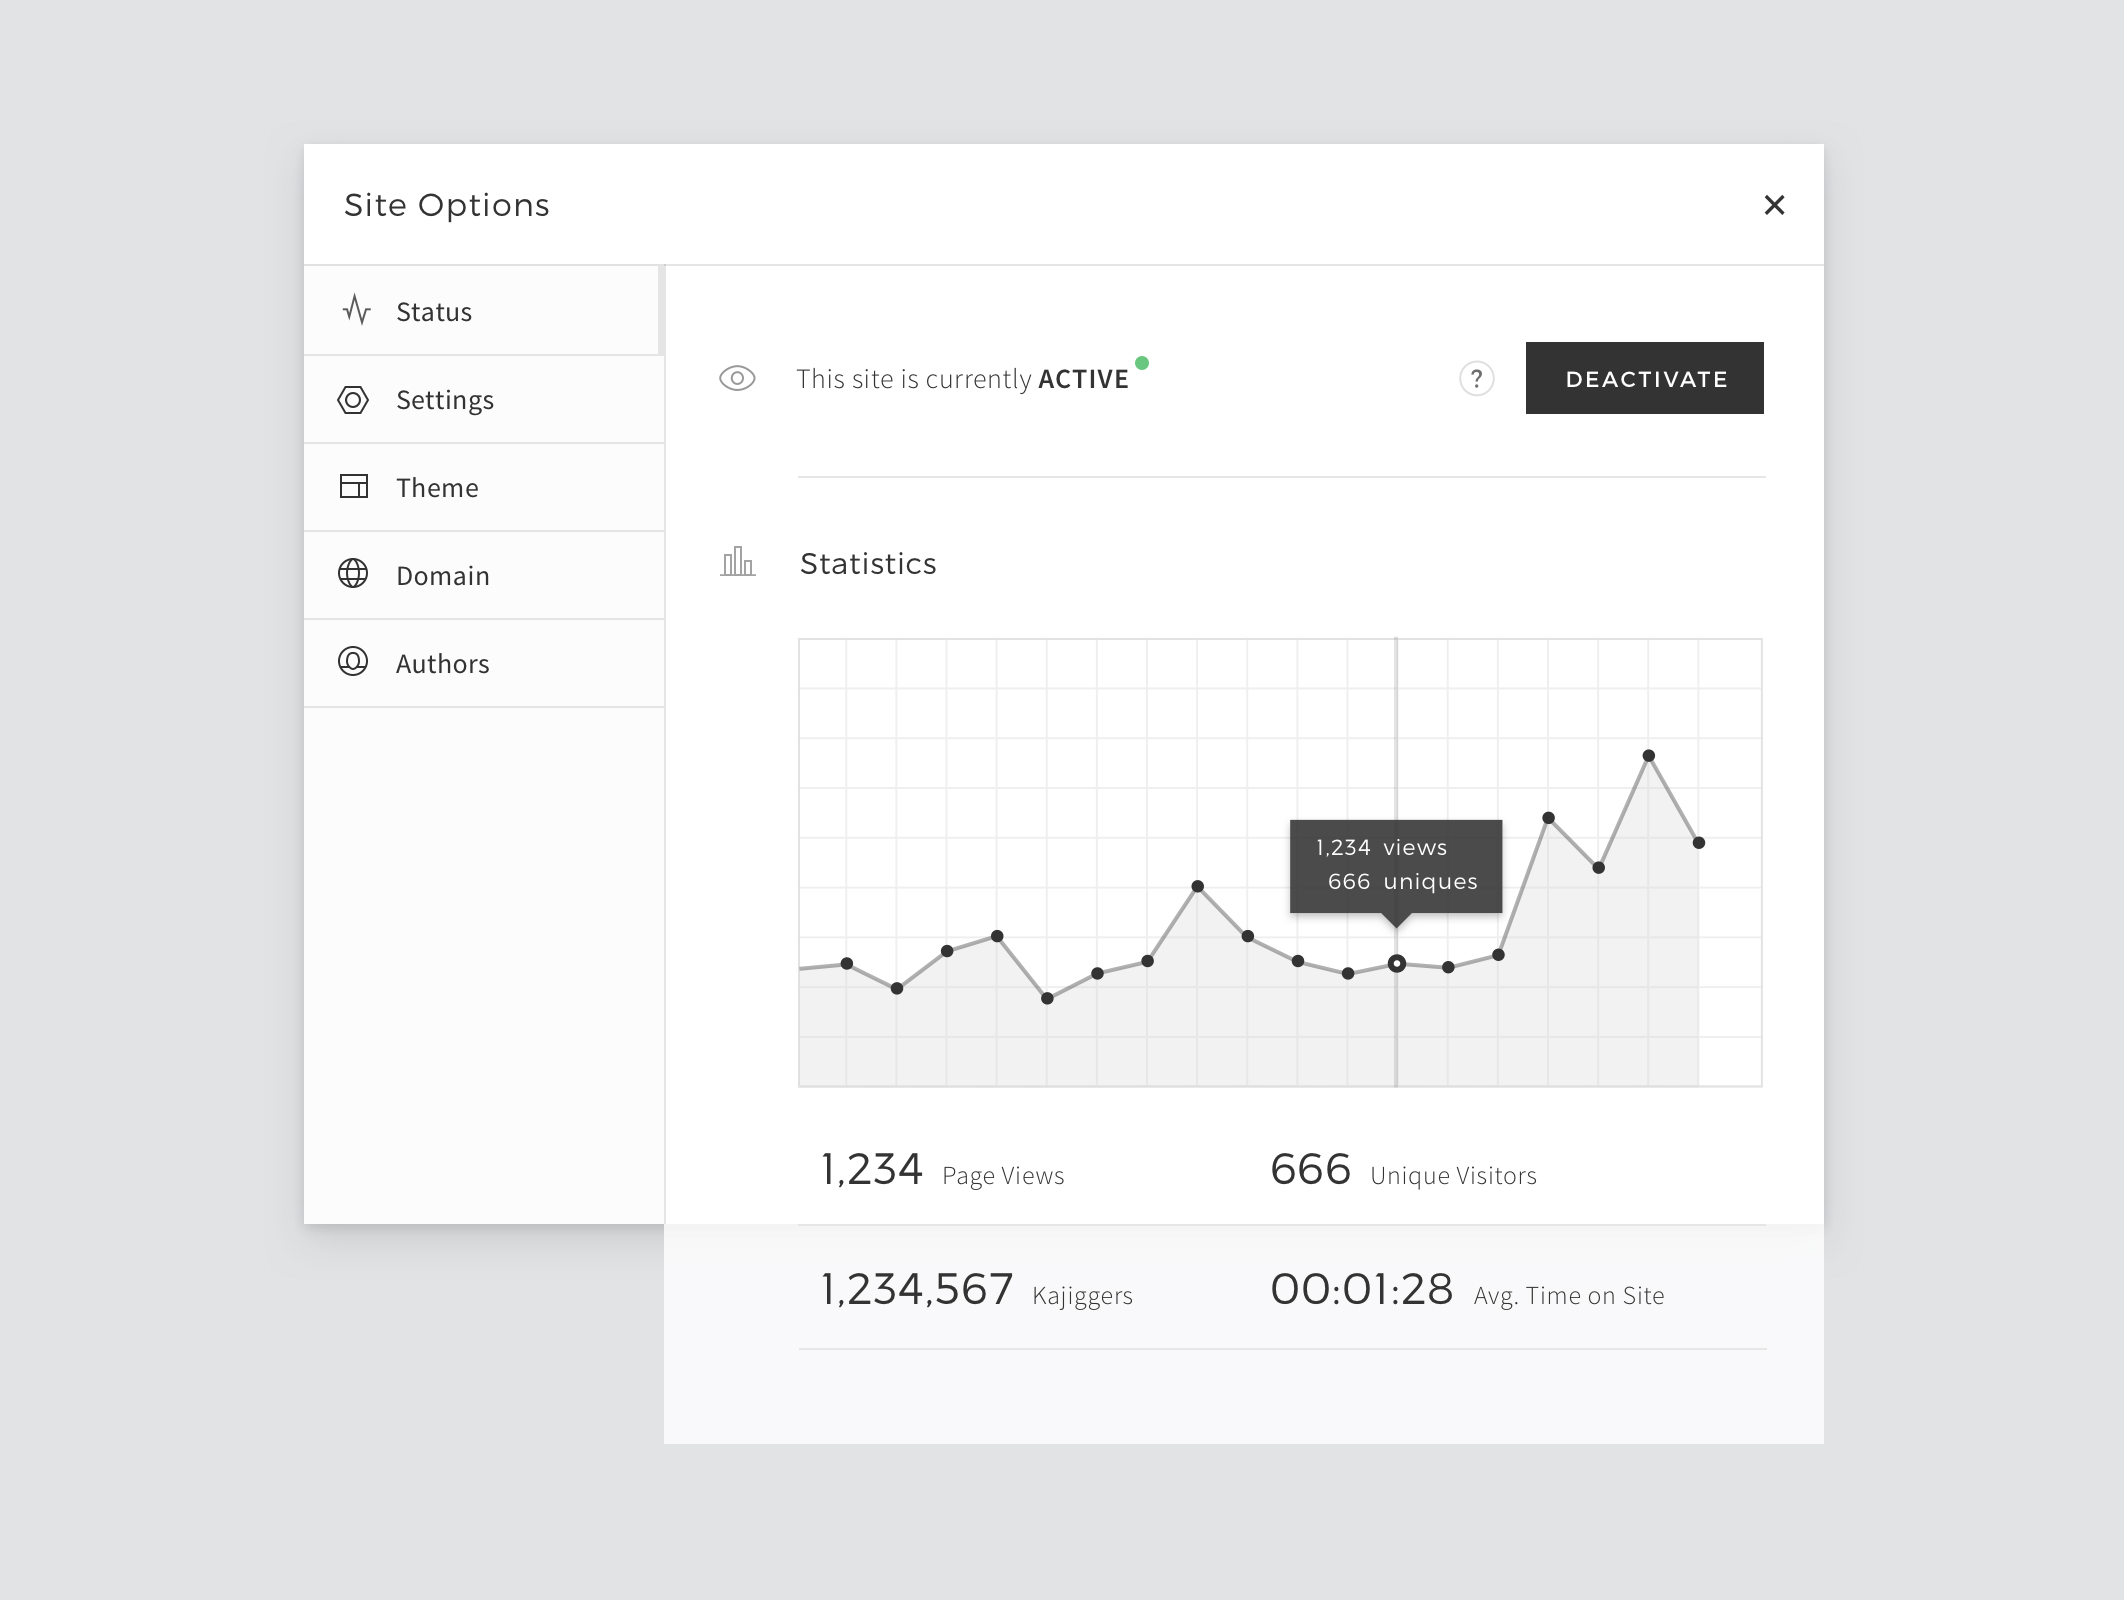Click the highest peak data point
Viewport: 2124px width, 1600px height.
1648,756
